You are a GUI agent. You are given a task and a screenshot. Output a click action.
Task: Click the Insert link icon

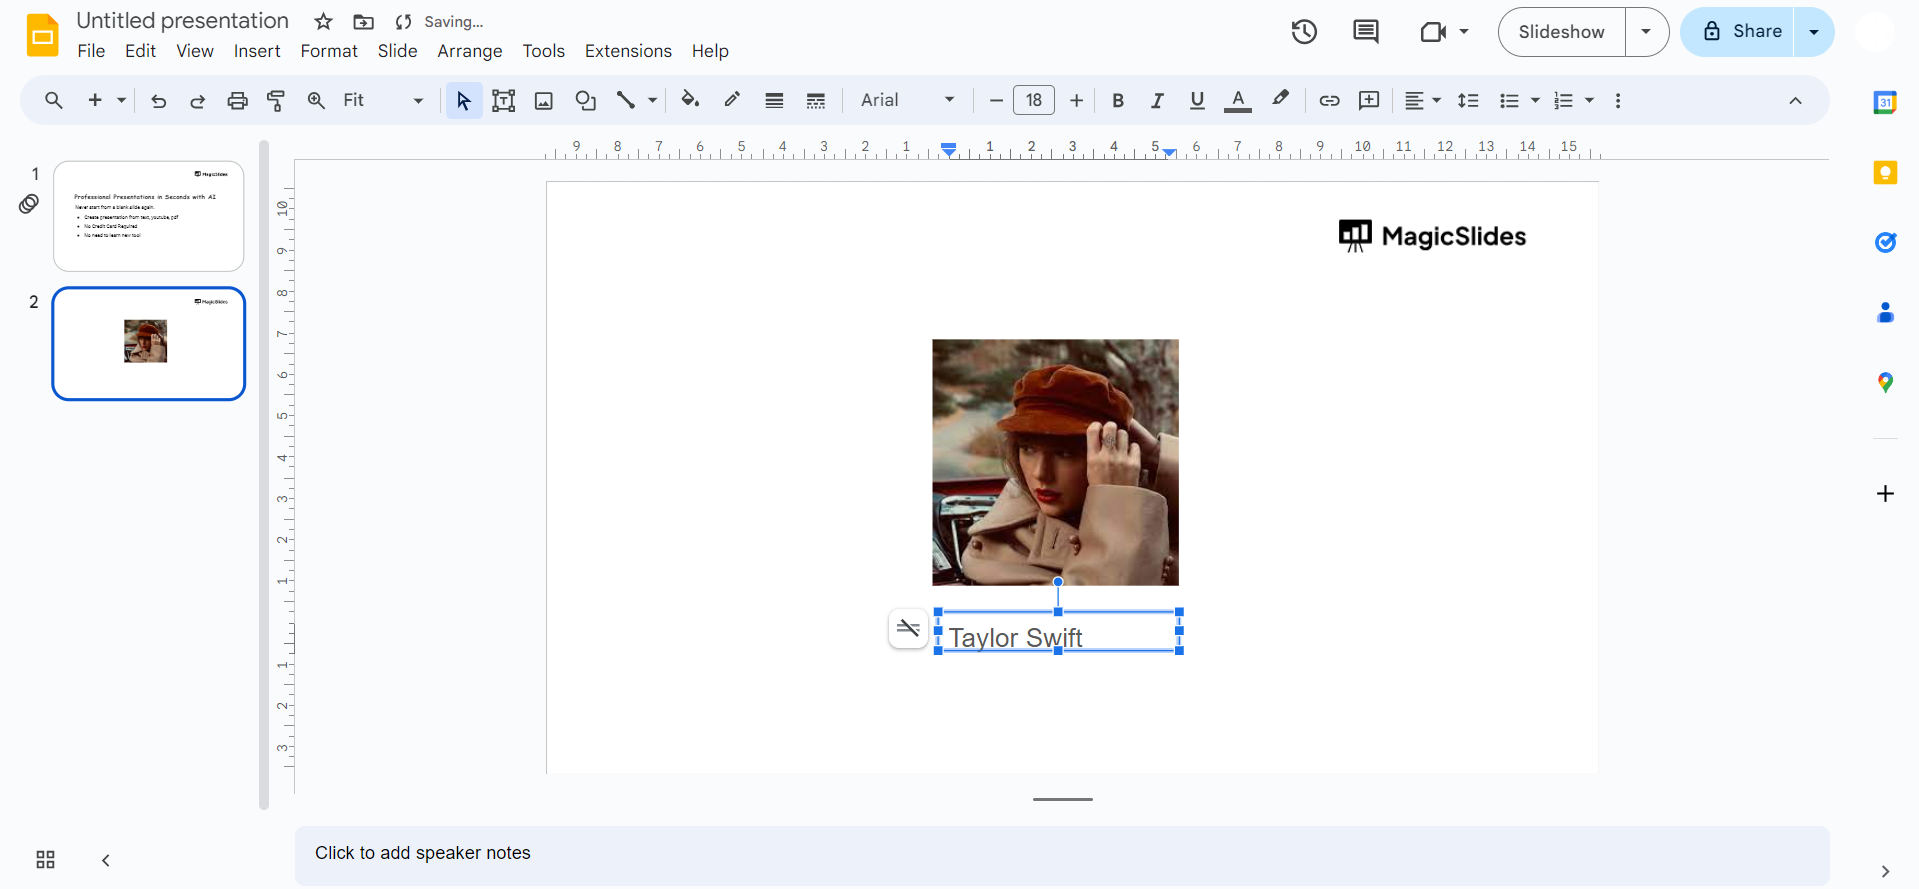pos(1329,100)
